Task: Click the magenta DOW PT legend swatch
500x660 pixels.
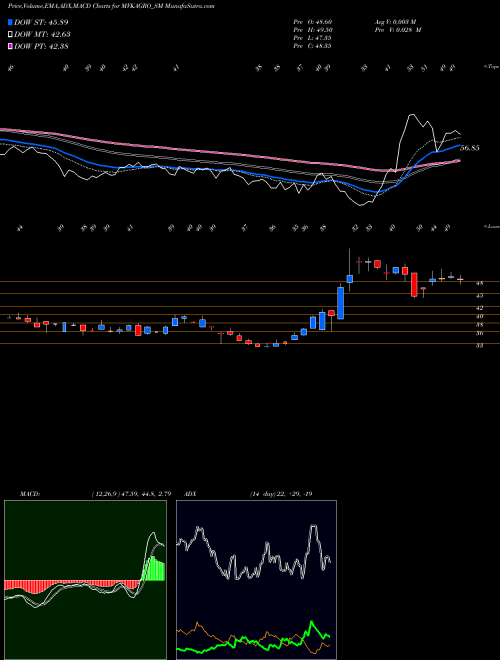Action: pyautogui.click(x=11, y=46)
